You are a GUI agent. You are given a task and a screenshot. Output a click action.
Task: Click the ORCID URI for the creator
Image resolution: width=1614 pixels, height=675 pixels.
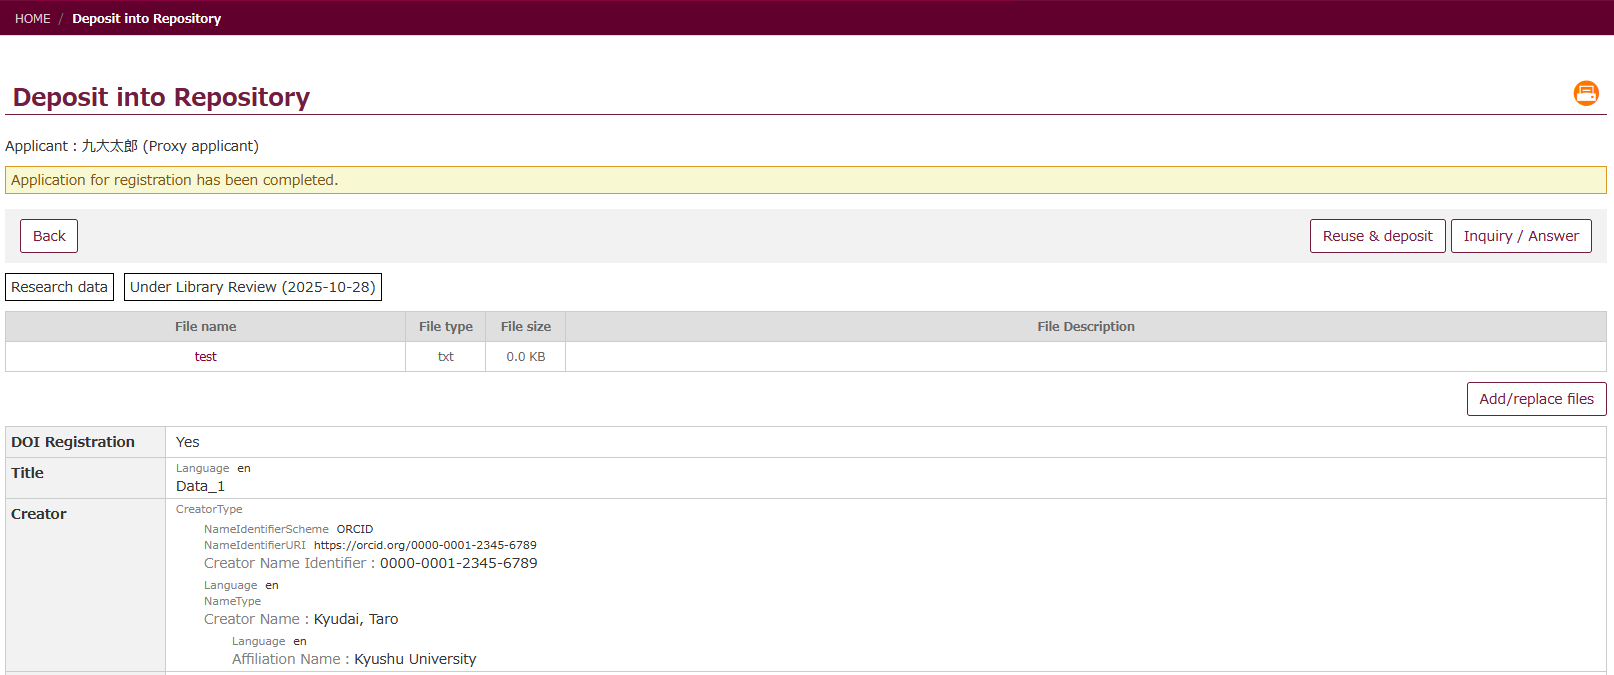[x=425, y=545]
